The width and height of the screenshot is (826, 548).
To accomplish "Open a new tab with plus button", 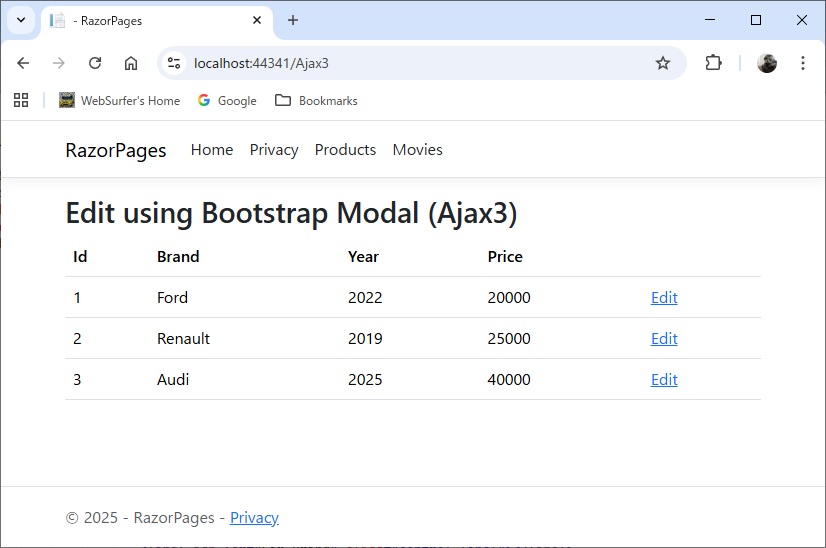I will (293, 20).
